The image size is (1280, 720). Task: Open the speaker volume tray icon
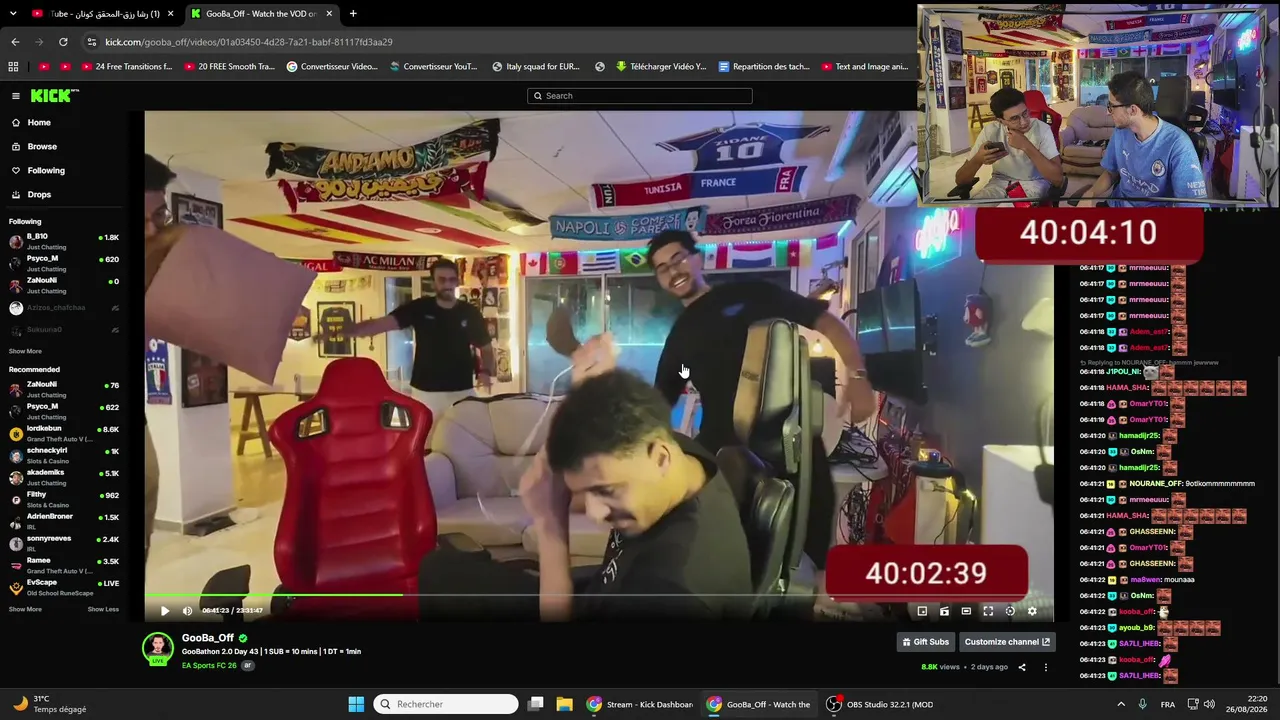[1209, 704]
